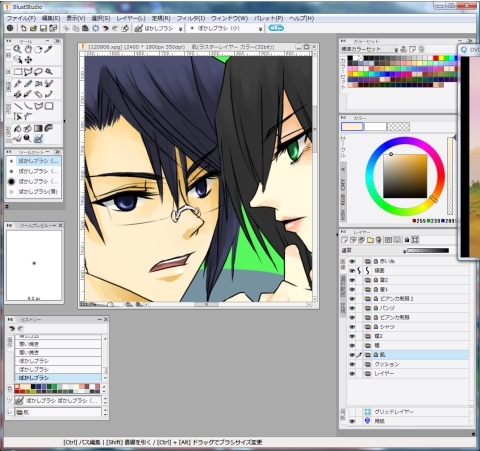This screenshot has height=451, width=480.
Task: Click the skin-tone main color swatch
Action: 352,127
